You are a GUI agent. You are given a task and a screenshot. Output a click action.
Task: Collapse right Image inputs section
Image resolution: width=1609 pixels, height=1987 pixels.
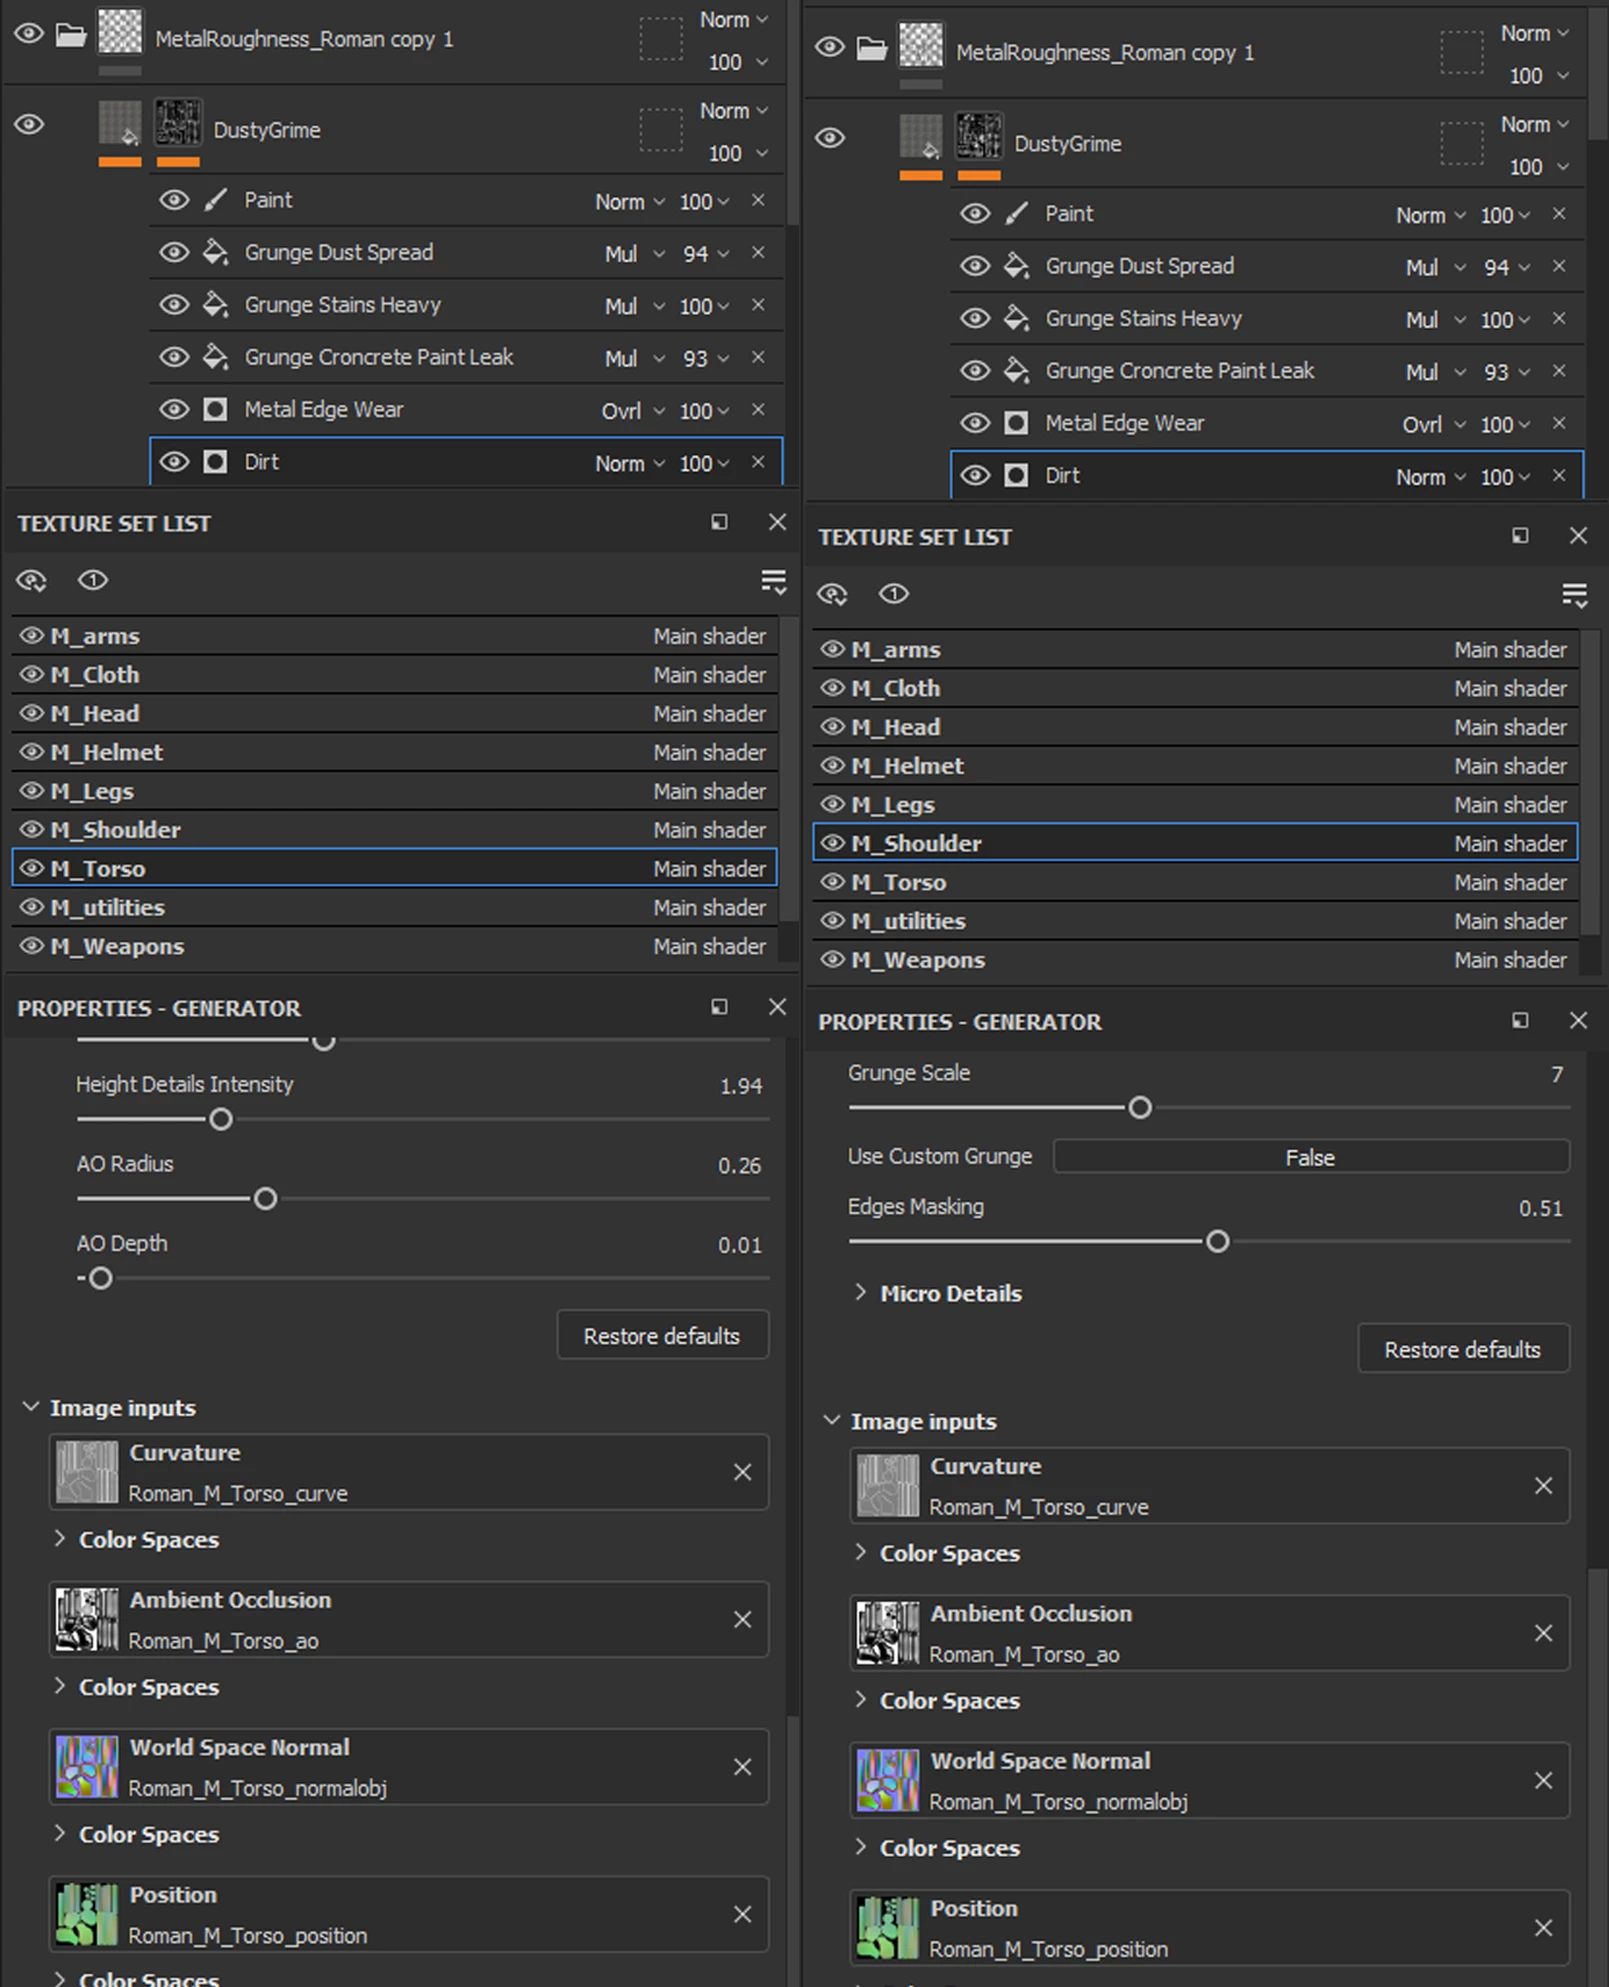pyautogui.click(x=831, y=1421)
